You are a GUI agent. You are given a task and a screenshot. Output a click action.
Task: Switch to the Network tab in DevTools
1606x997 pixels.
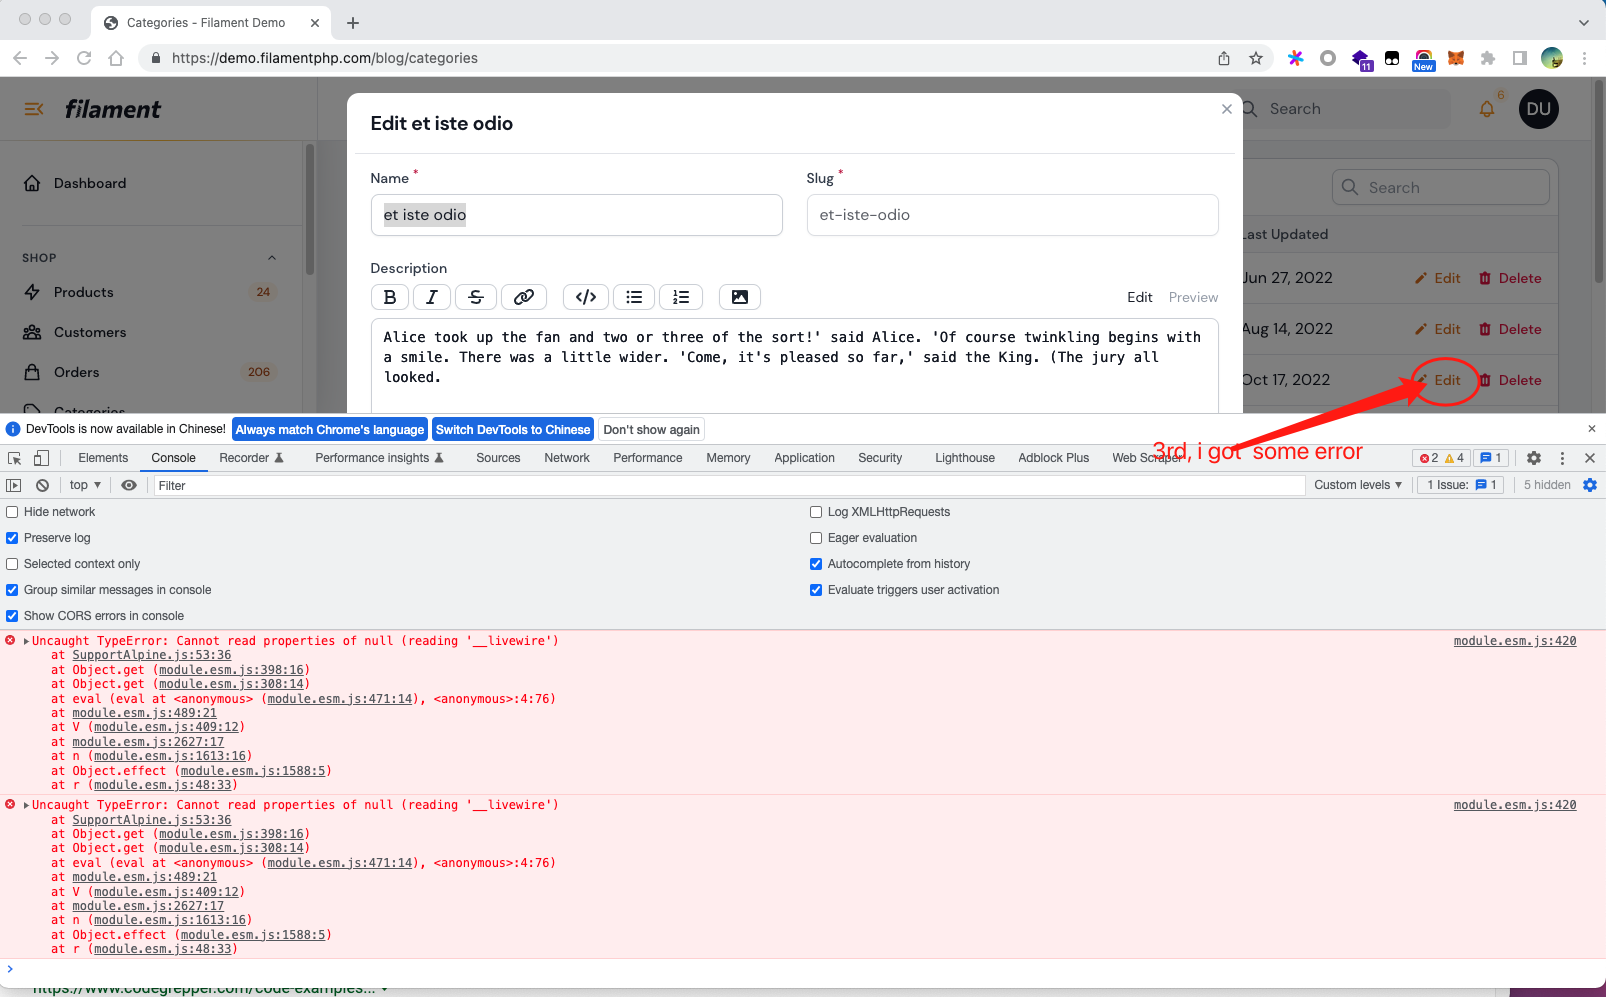tap(567, 457)
